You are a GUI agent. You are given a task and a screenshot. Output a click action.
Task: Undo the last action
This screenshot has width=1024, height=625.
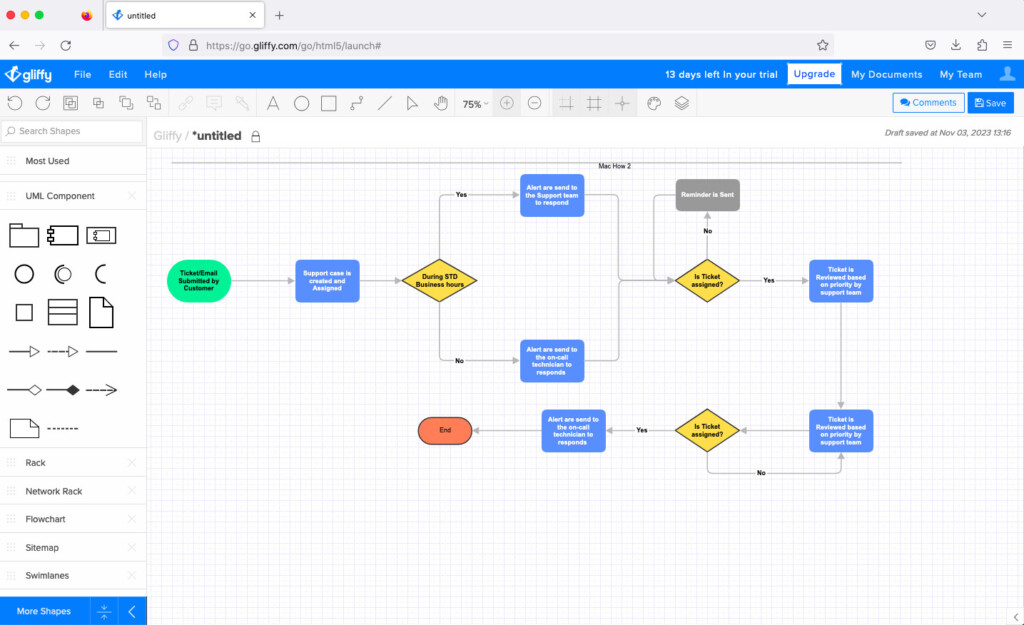point(15,103)
